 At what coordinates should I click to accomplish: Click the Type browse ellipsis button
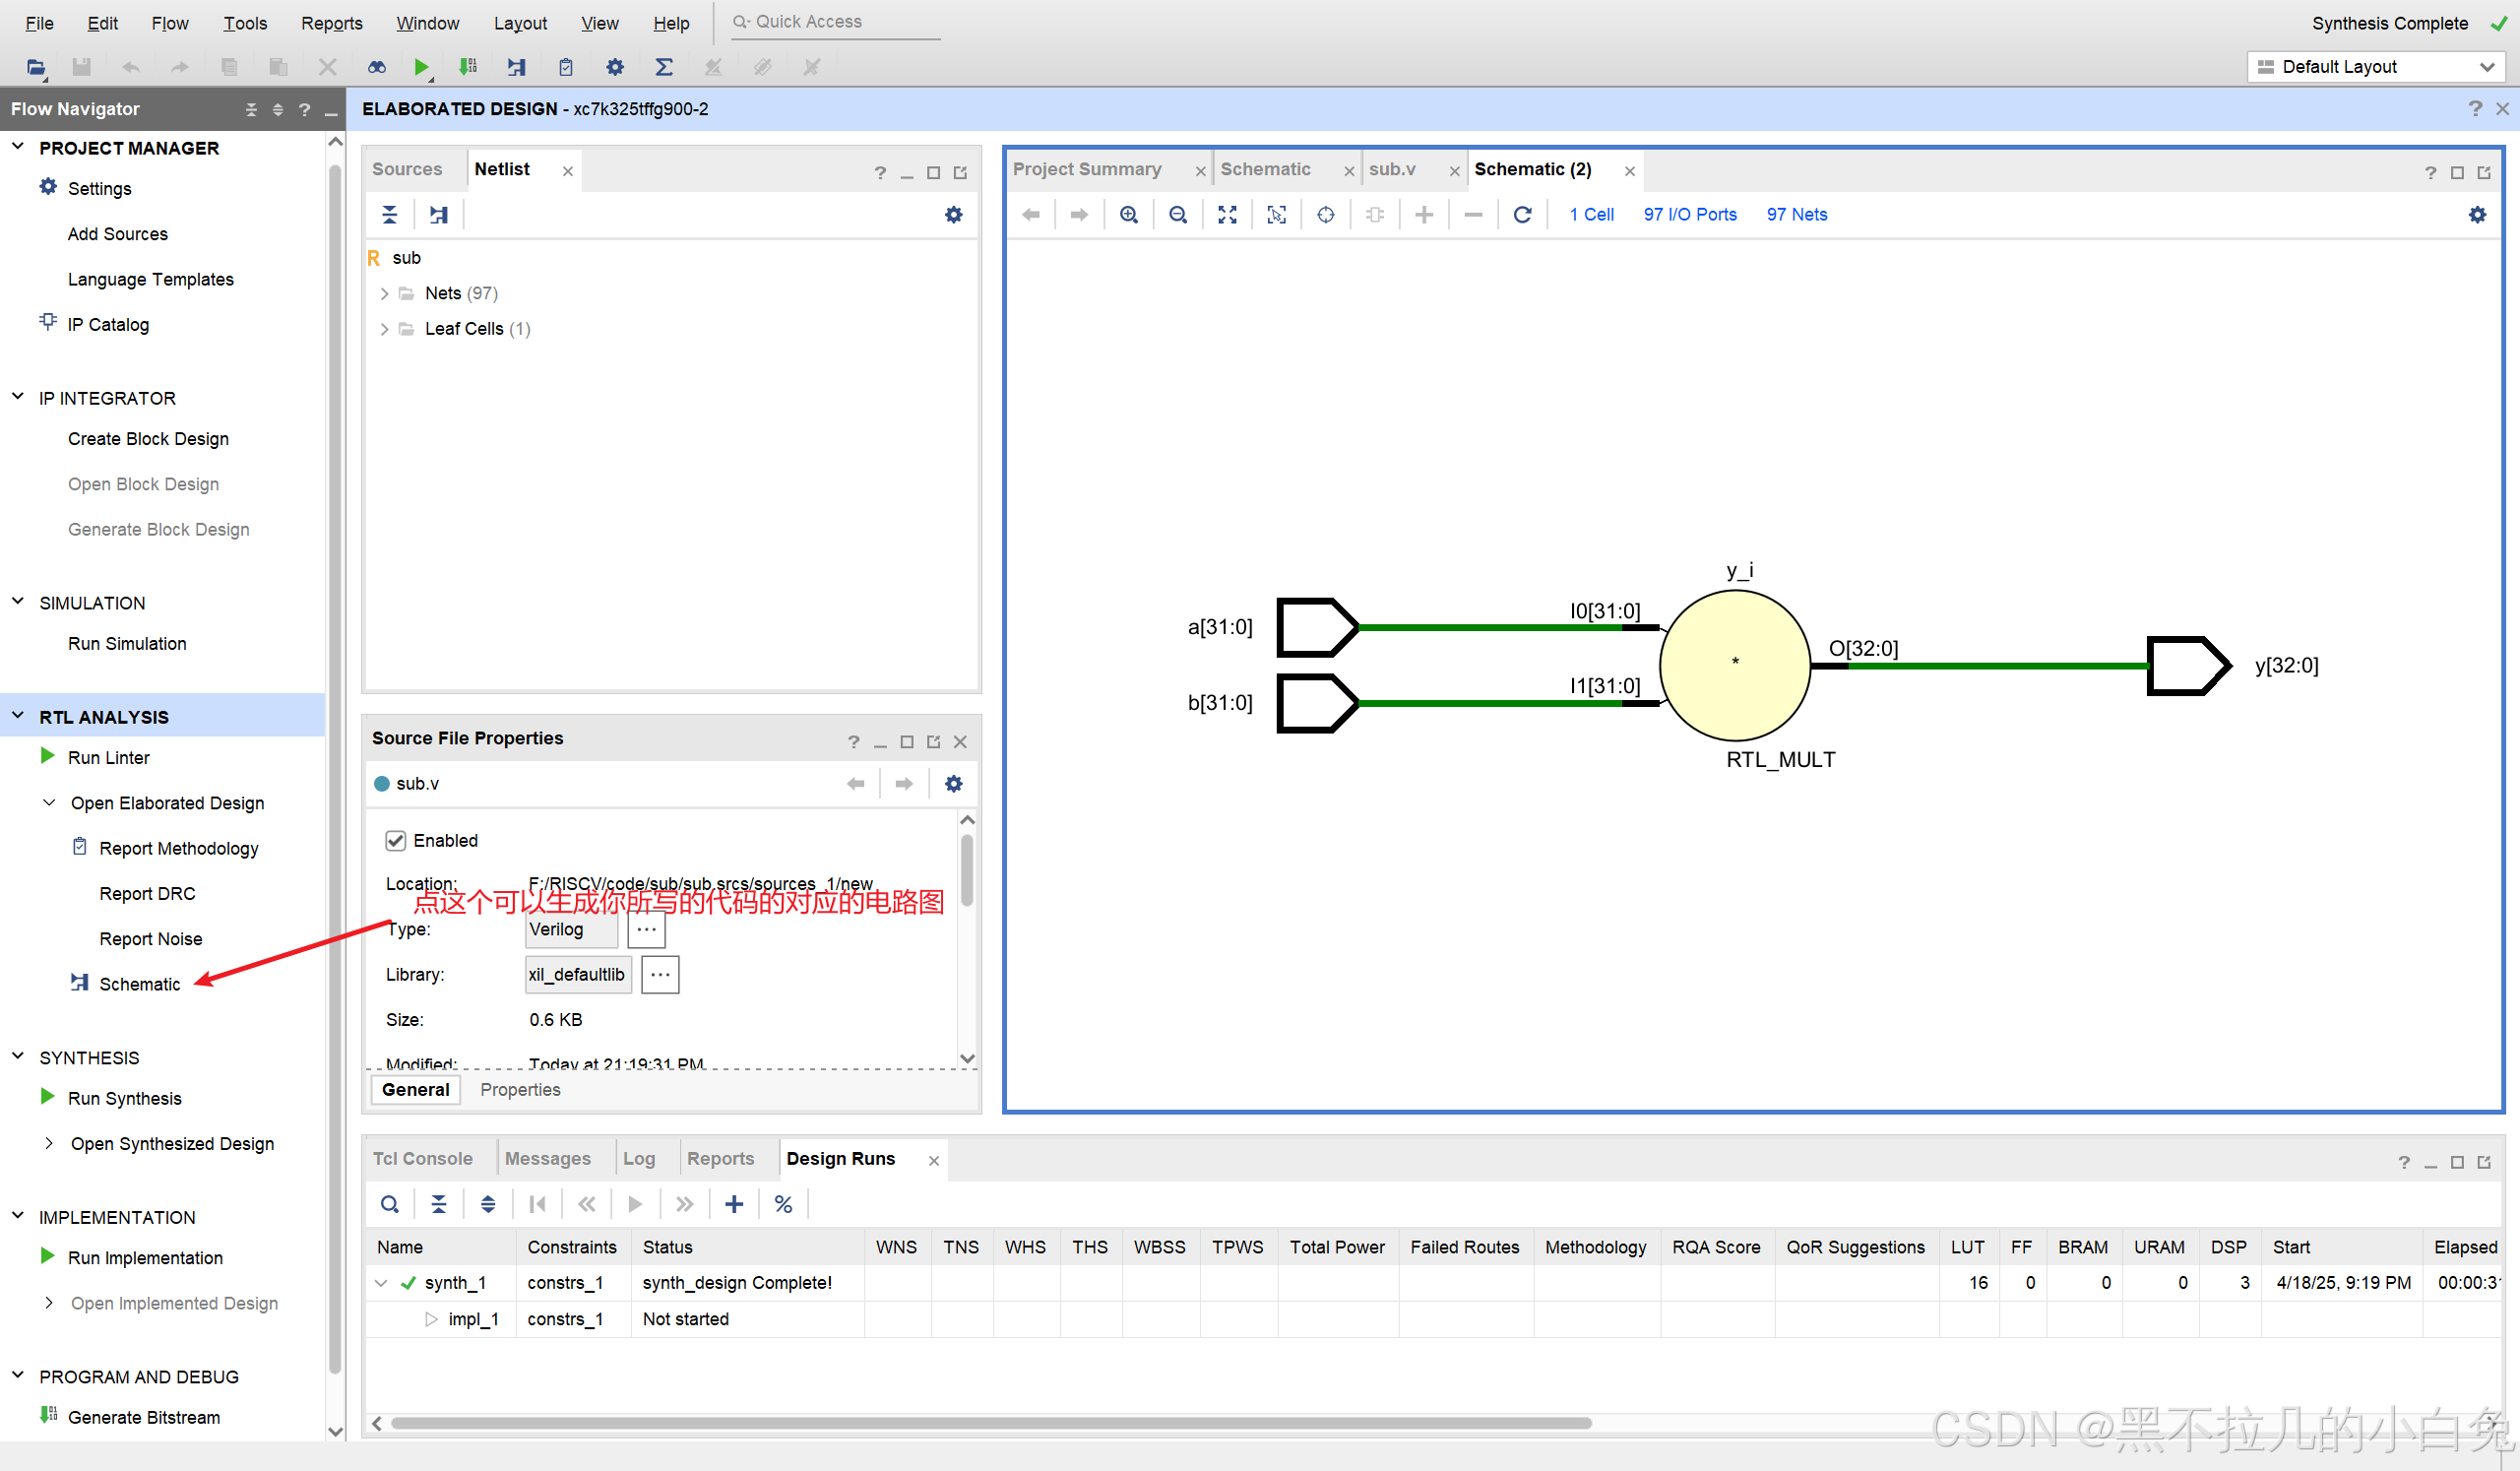coord(646,929)
